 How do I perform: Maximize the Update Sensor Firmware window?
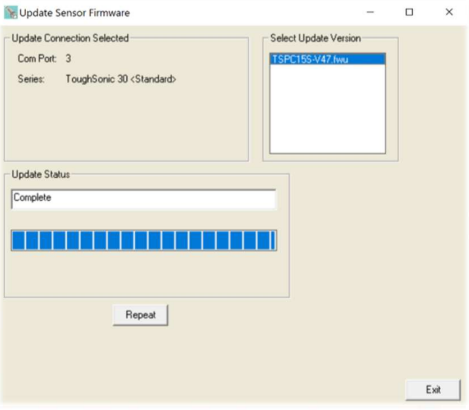pos(409,12)
